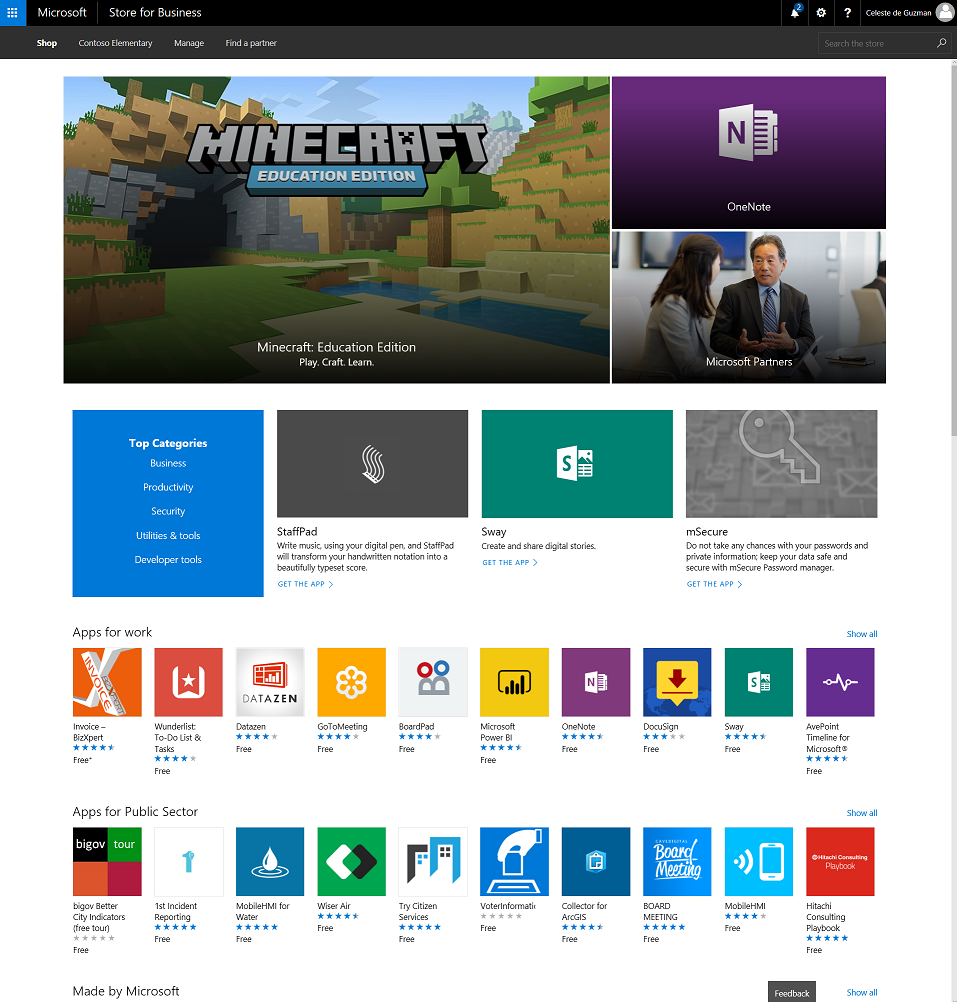Open the notifications bell icon
This screenshot has width=957, height=1002.
point(795,13)
